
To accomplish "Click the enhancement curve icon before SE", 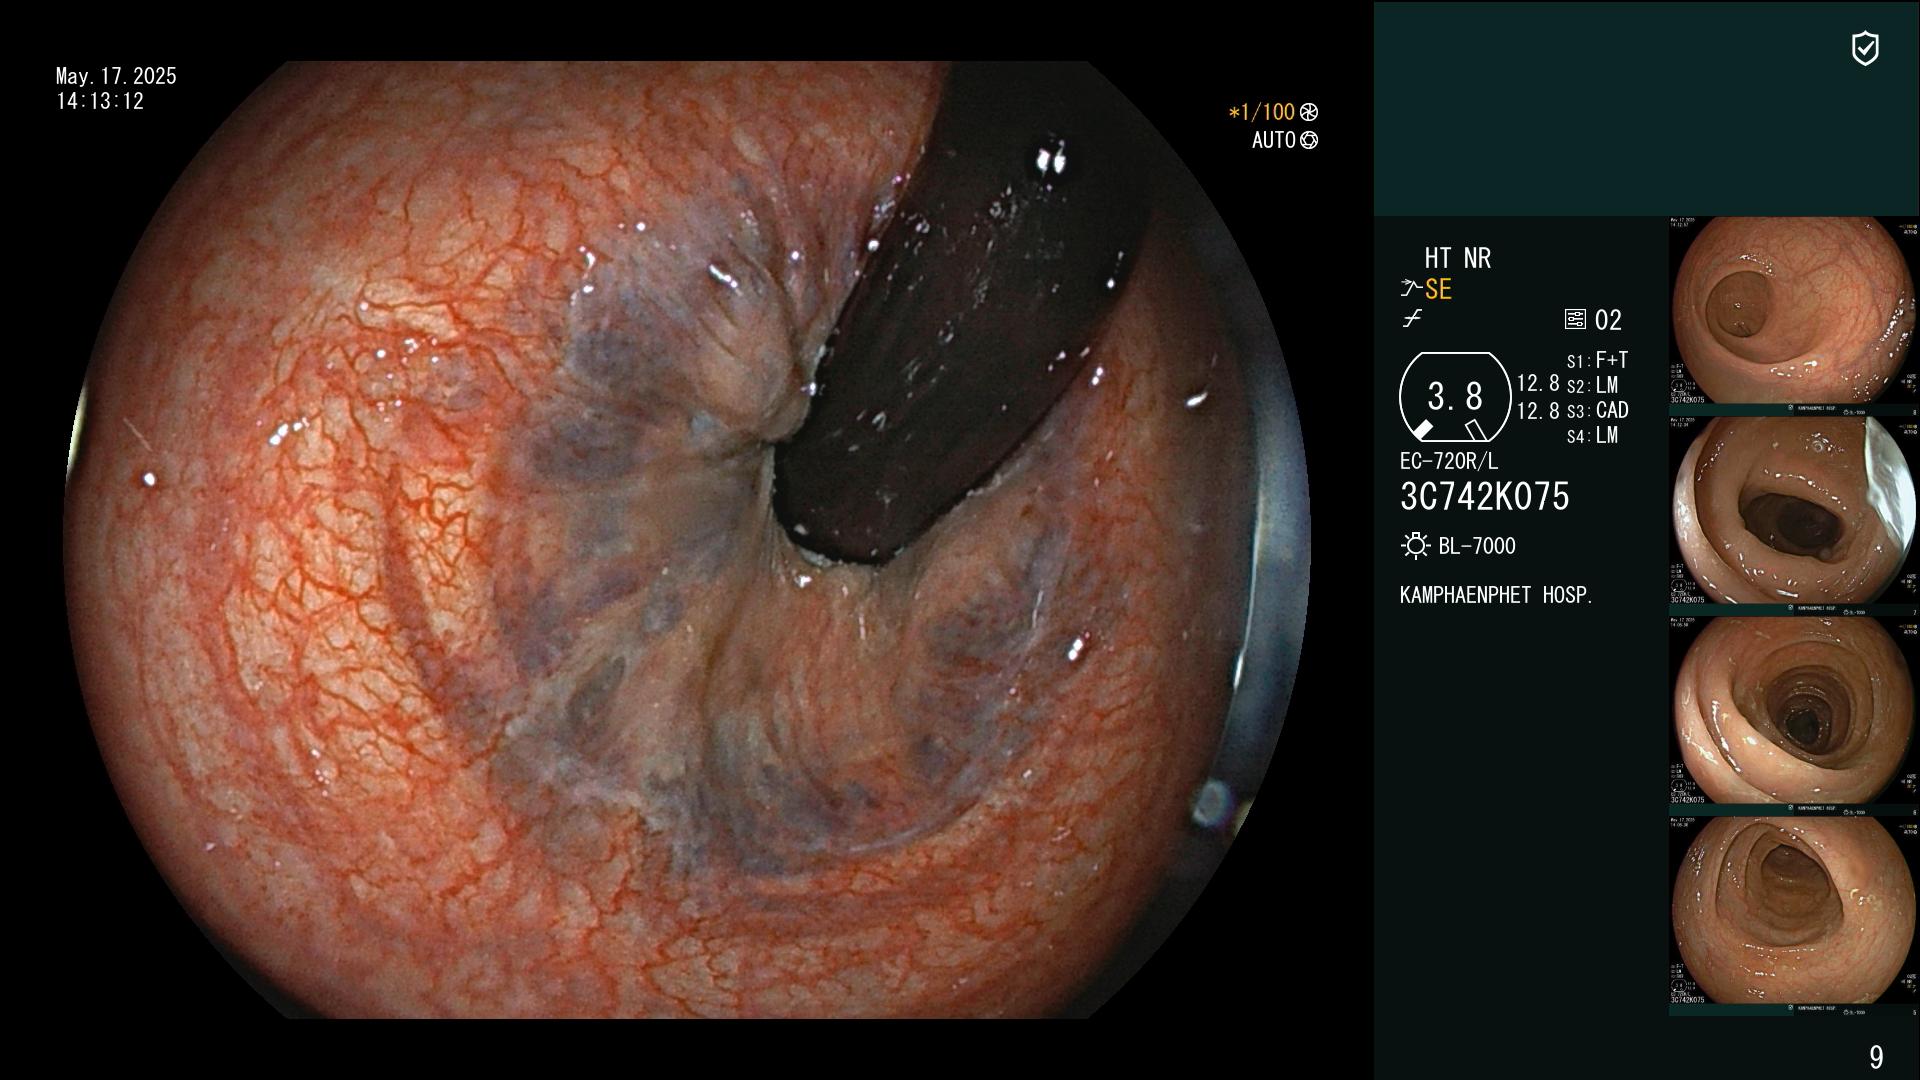I will [x=1411, y=289].
